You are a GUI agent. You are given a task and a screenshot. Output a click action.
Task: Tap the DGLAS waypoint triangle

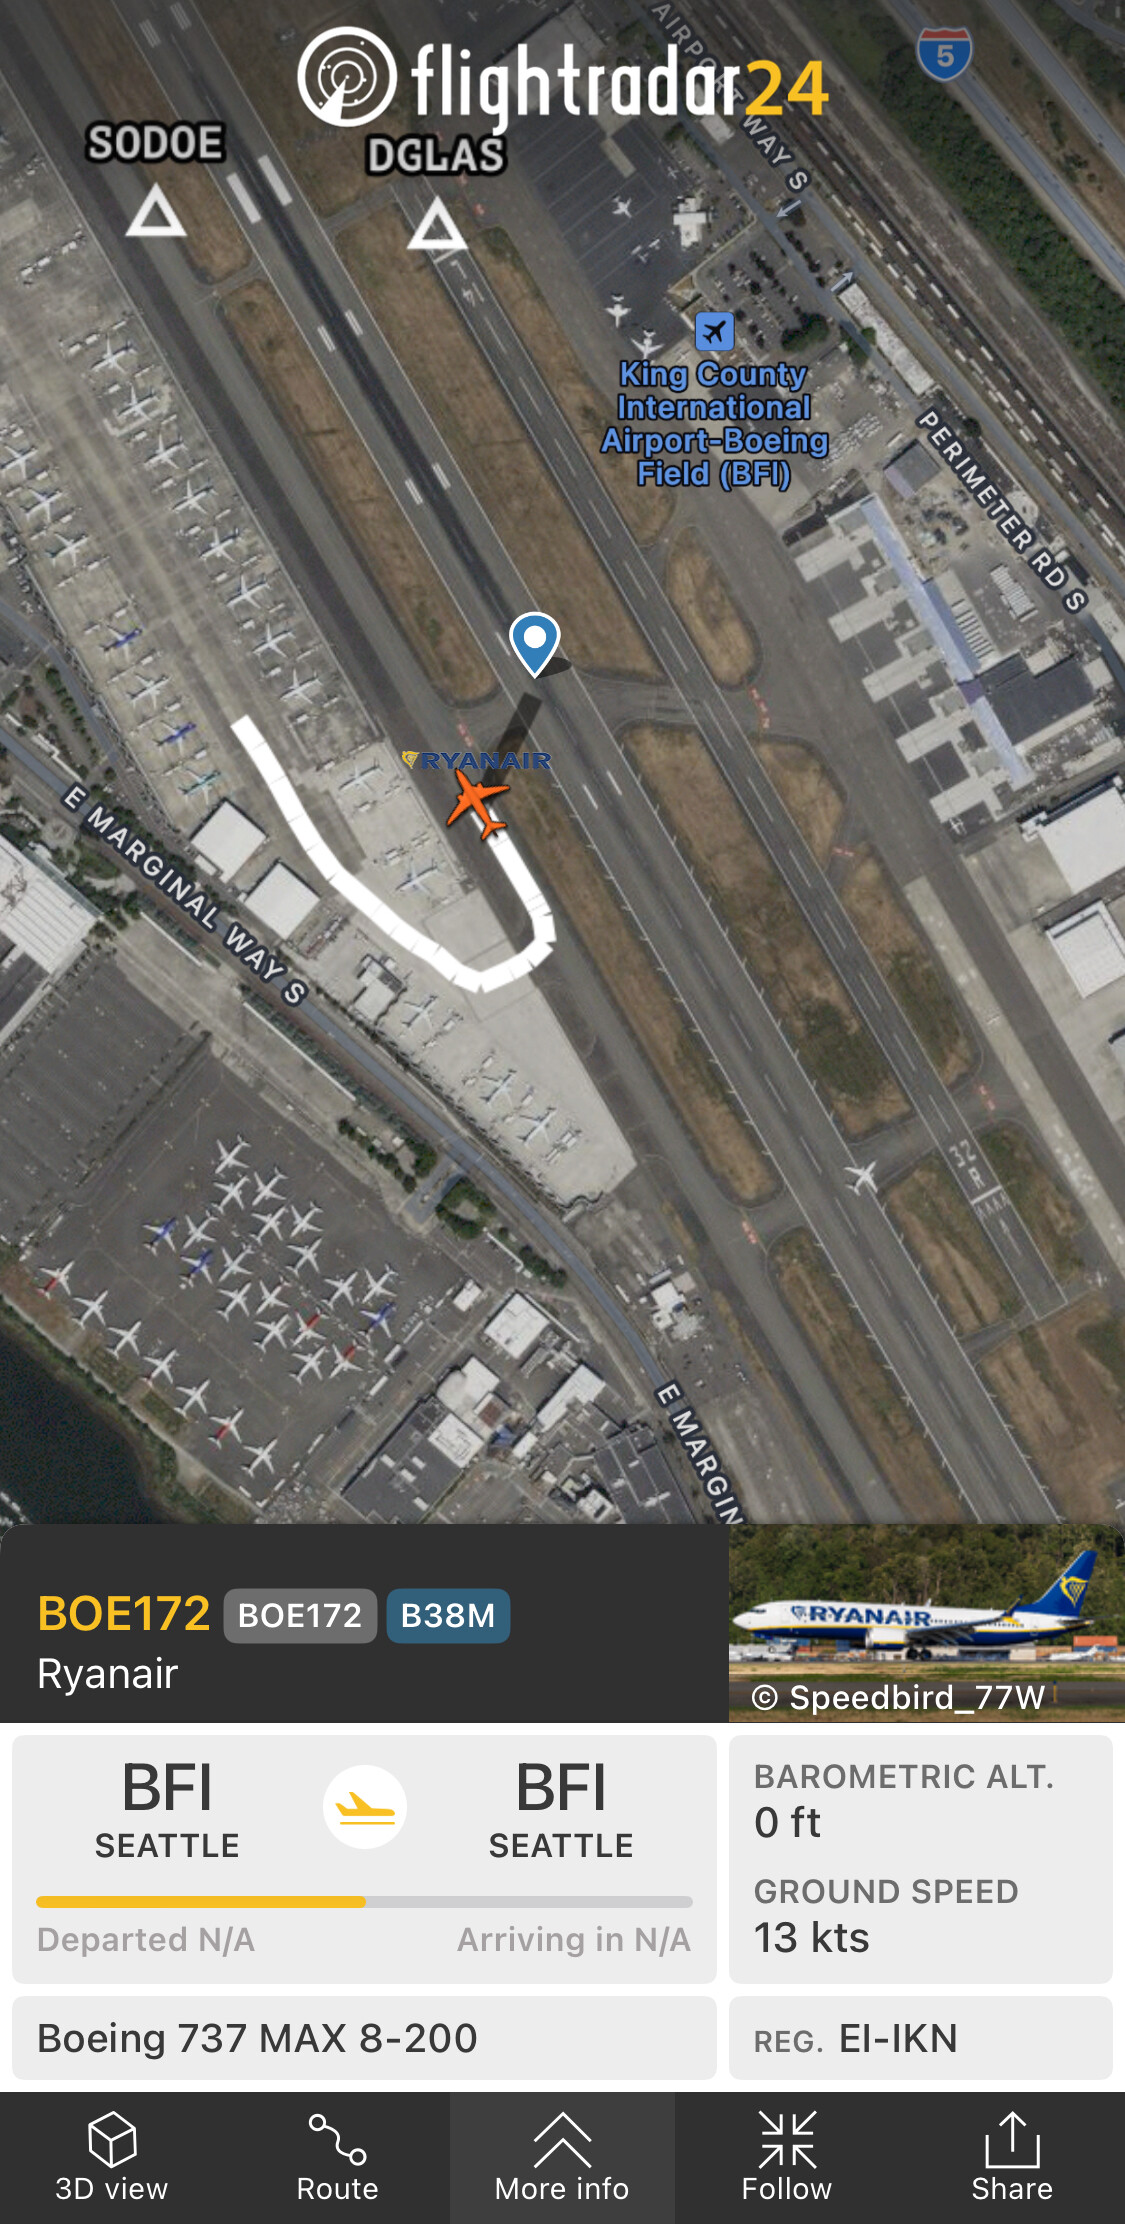coord(437,223)
